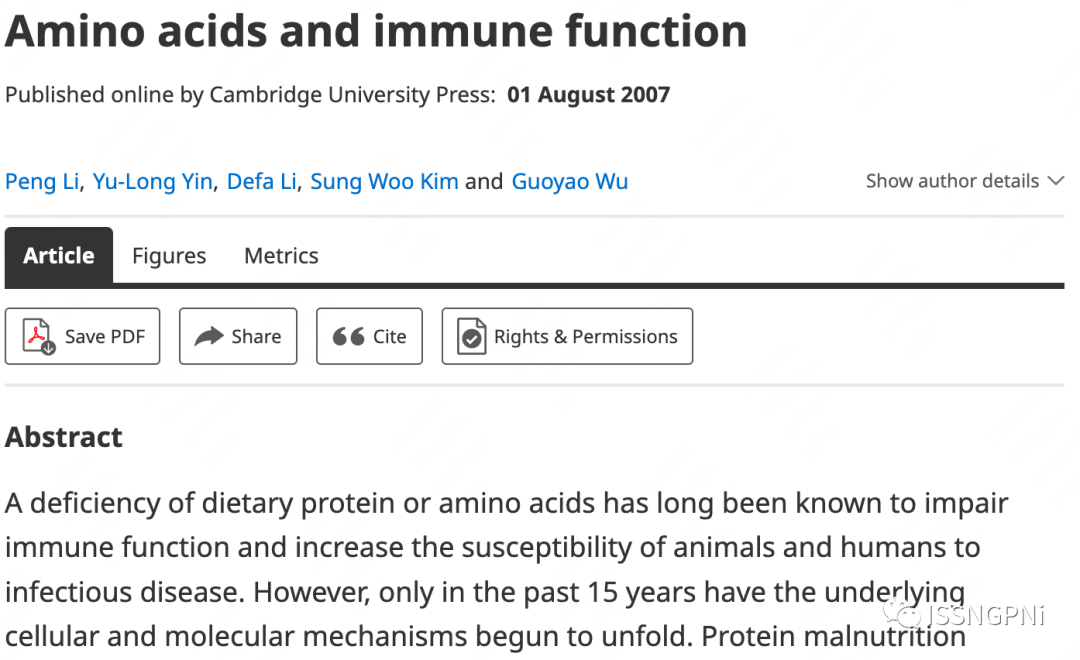Open author Peng Li's link
Image resolution: width=1080 pixels, height=660 pixels.
tap(42, 182)
